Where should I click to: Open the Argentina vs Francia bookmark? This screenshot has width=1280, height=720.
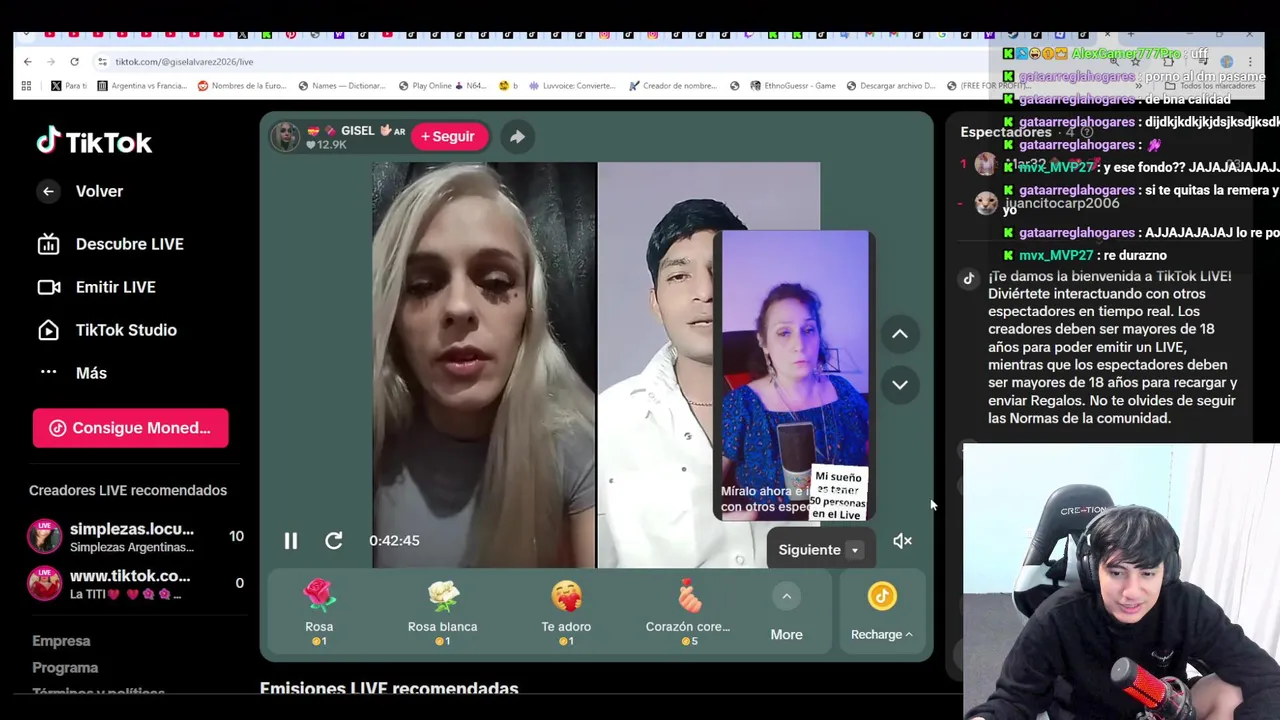tap(141, 86)
